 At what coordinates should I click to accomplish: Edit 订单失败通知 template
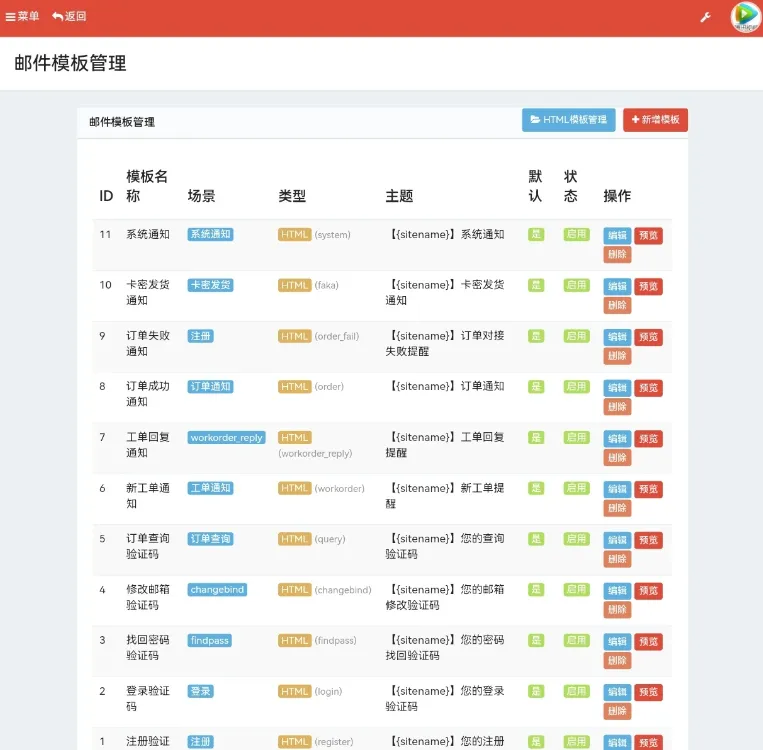[617, 337]
